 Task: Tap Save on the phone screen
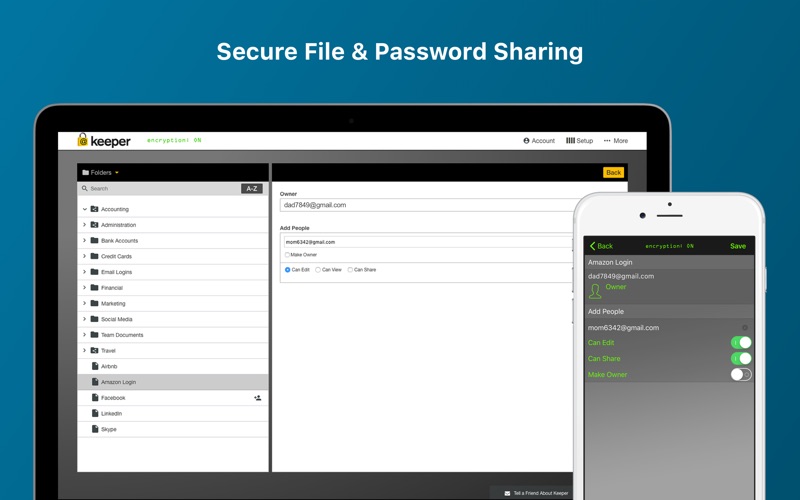click(x=738, y=246)
